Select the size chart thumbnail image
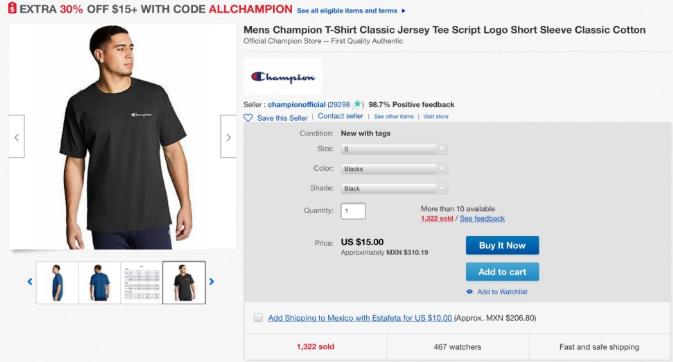Screen dimensions: 673x362 tap(142, 283)
